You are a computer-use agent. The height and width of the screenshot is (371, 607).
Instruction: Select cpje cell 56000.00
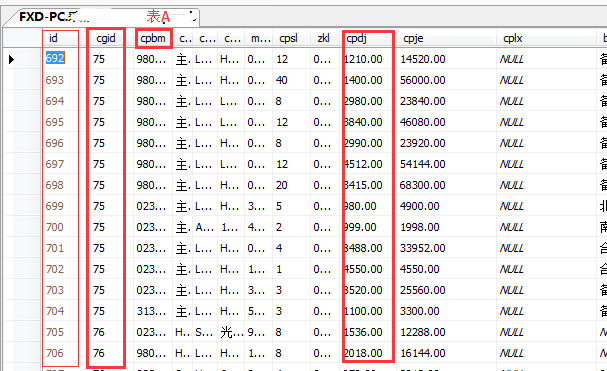coord(422,80)
